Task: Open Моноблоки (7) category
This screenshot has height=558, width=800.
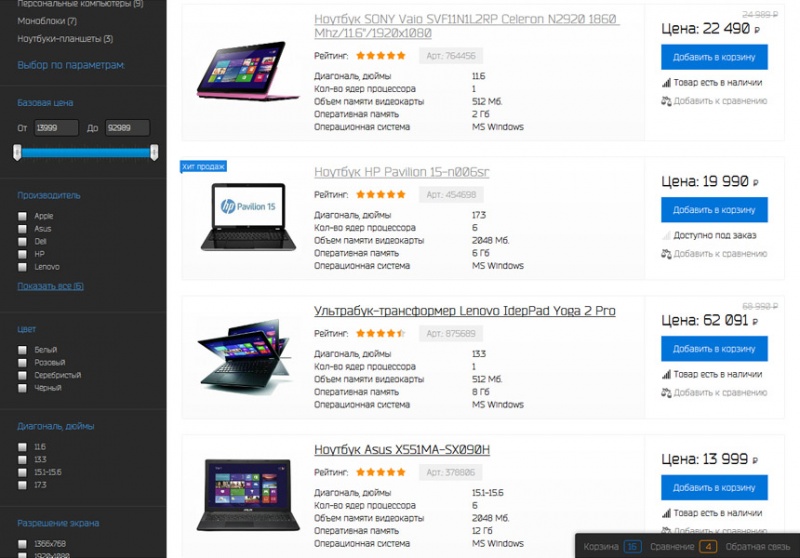Action: [x=47, y=21]
